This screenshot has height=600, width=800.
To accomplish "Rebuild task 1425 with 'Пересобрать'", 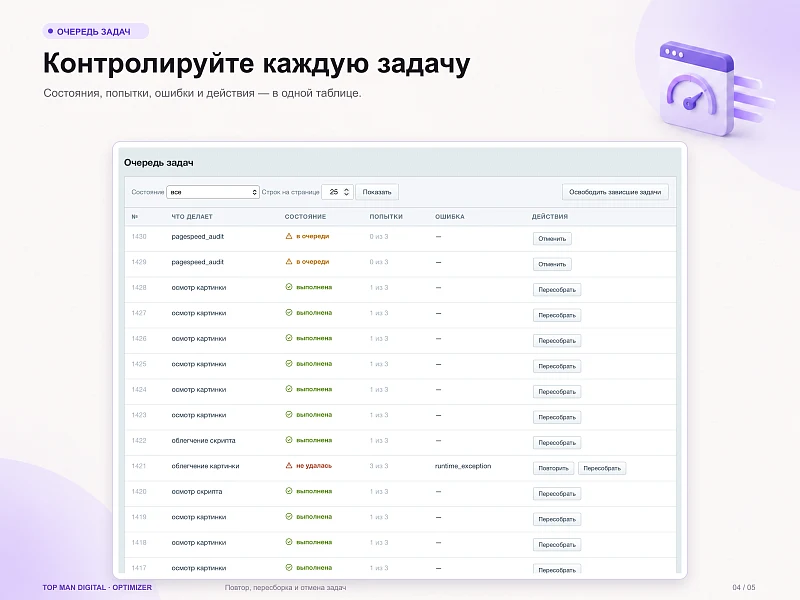I will 557,366.
